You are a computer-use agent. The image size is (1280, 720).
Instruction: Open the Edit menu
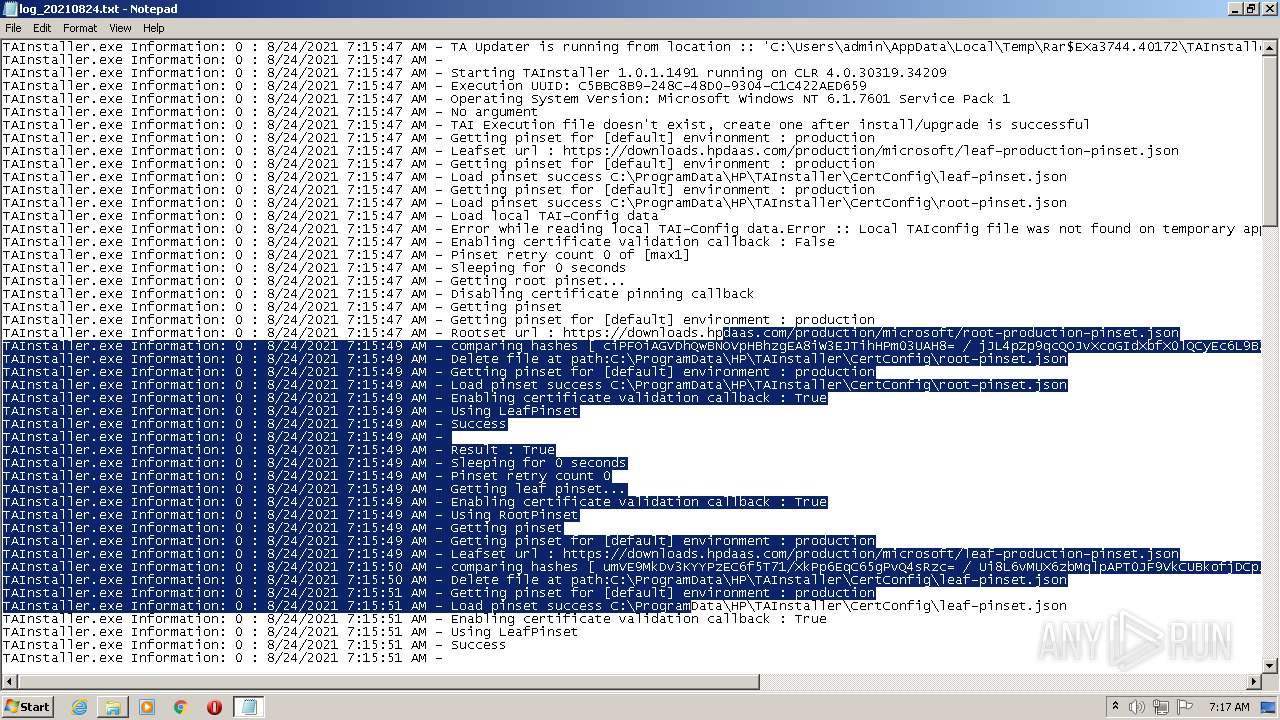click(42, 28)
